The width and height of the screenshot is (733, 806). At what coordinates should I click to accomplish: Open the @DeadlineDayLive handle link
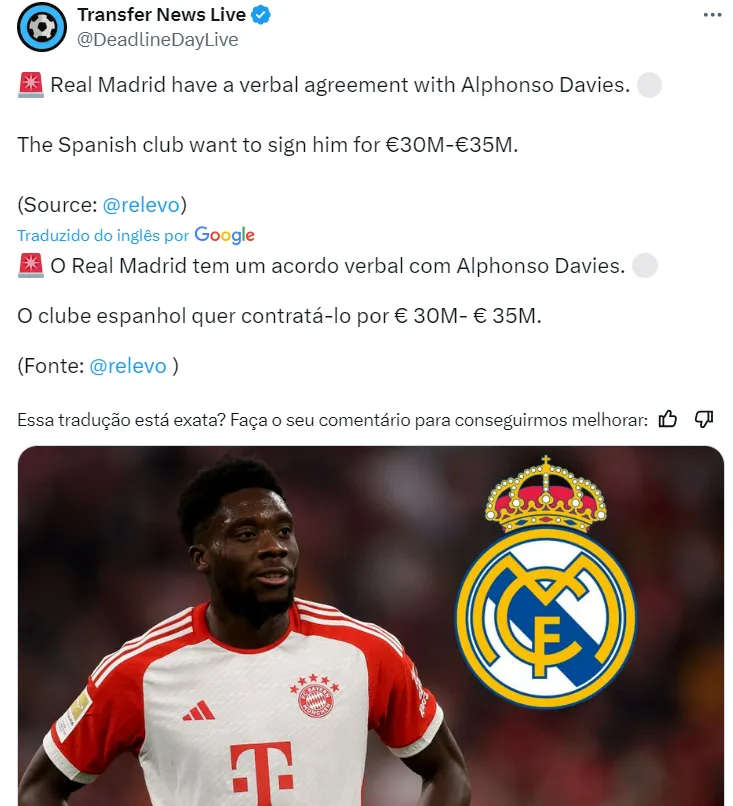(158, 40)
